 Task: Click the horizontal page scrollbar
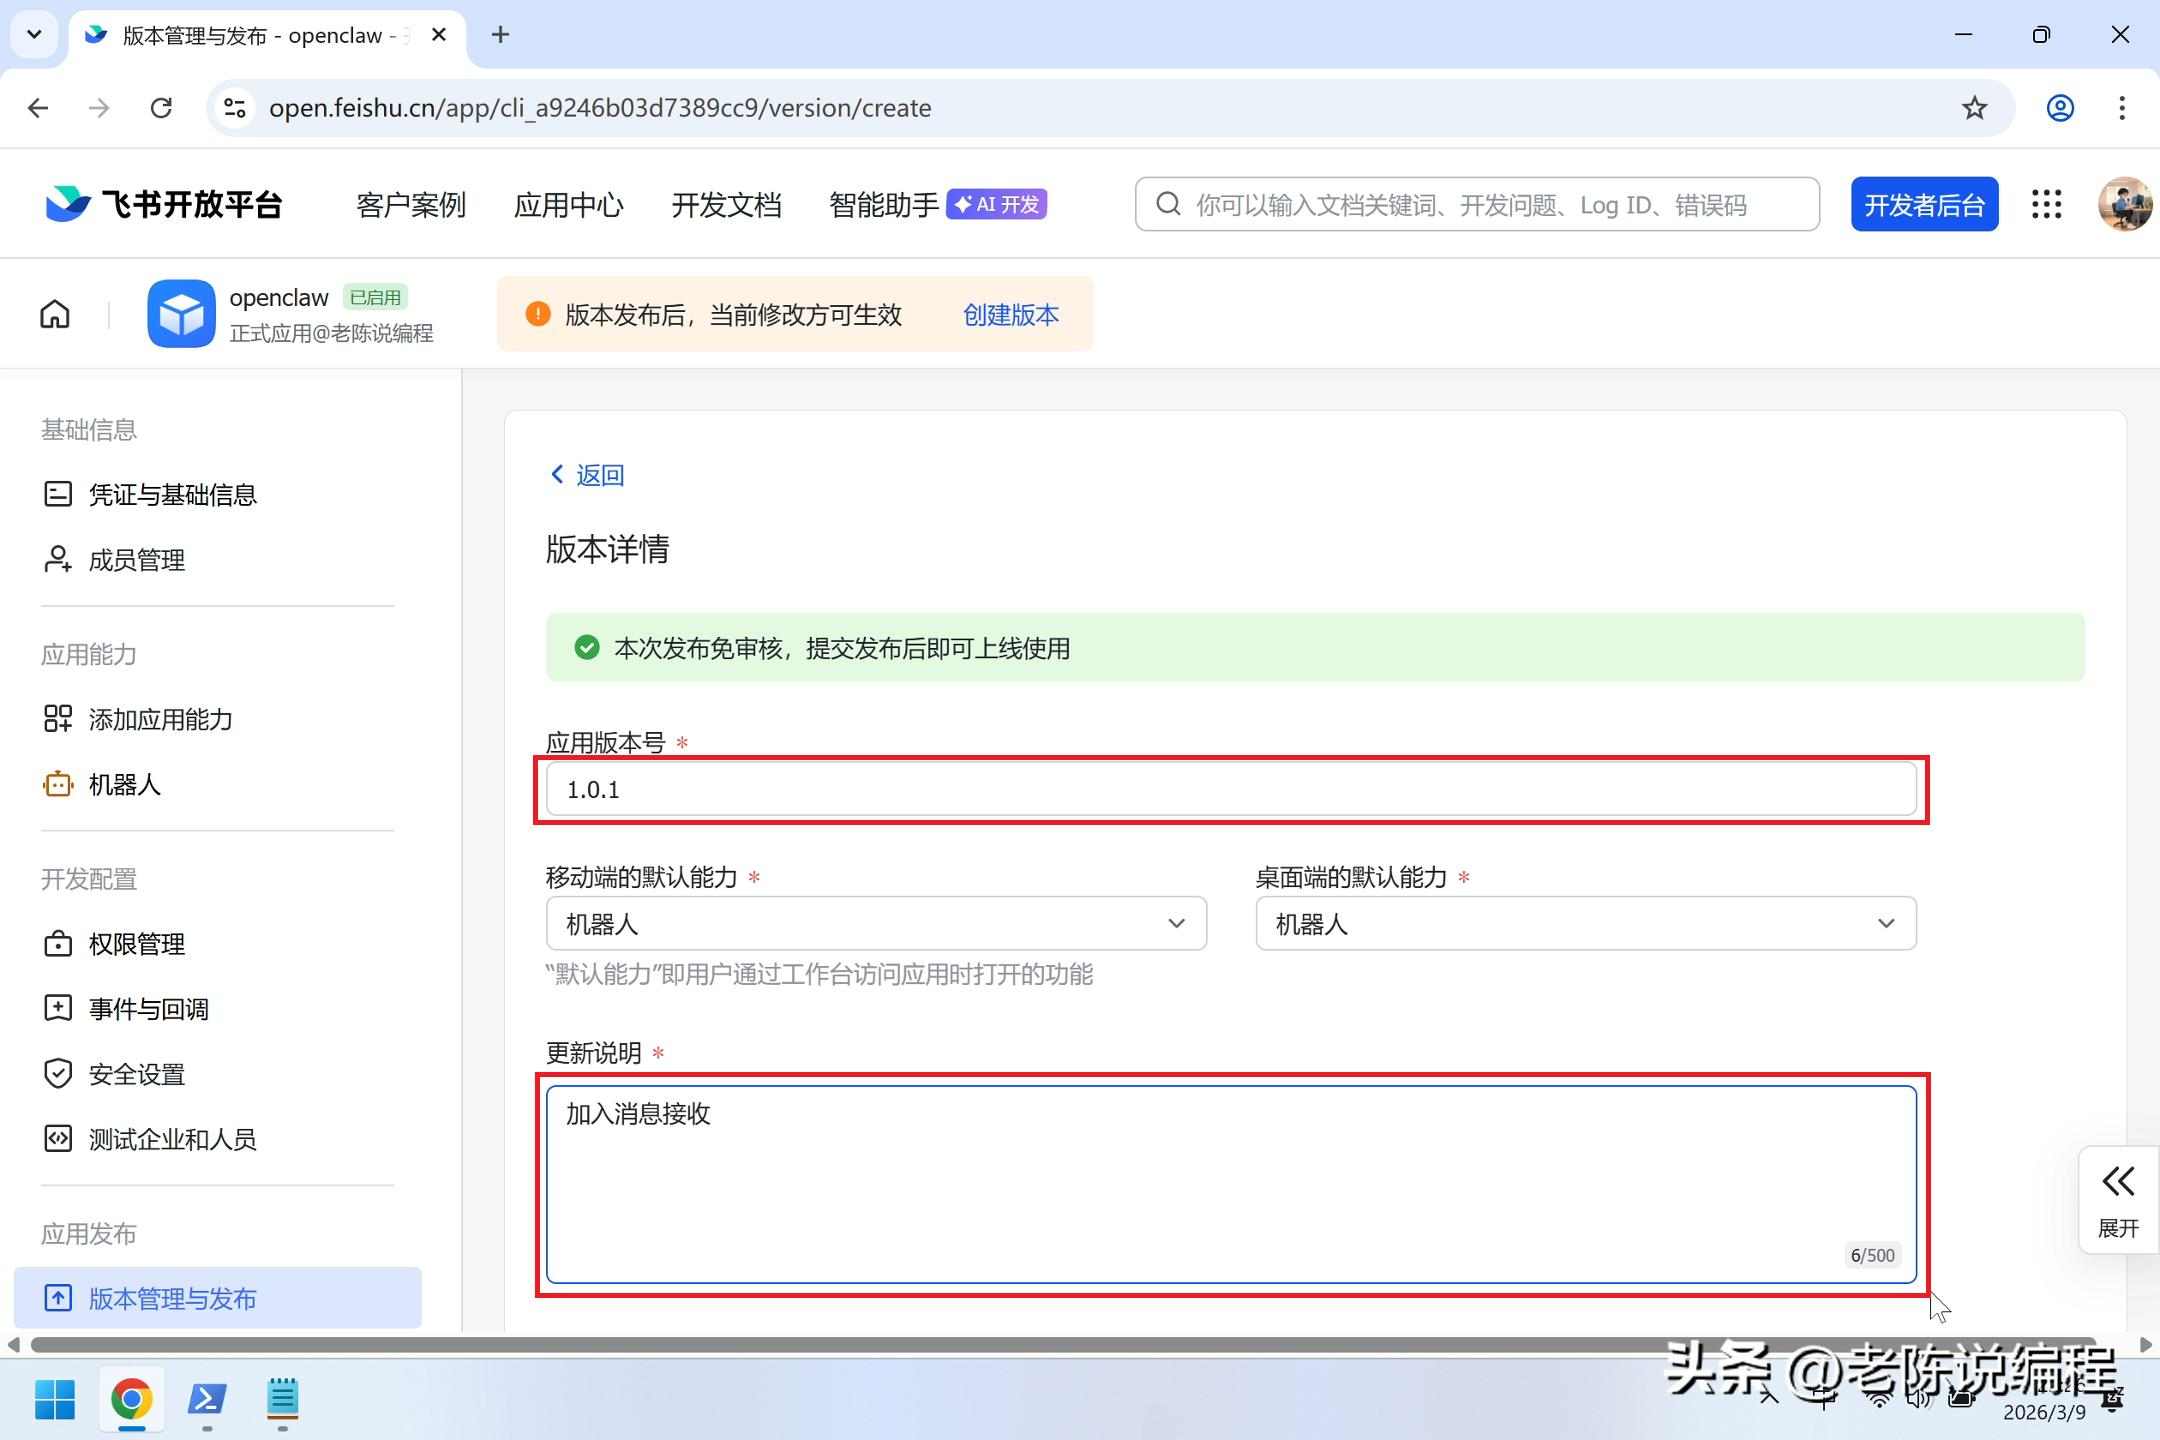(x=1060, y=1345)
